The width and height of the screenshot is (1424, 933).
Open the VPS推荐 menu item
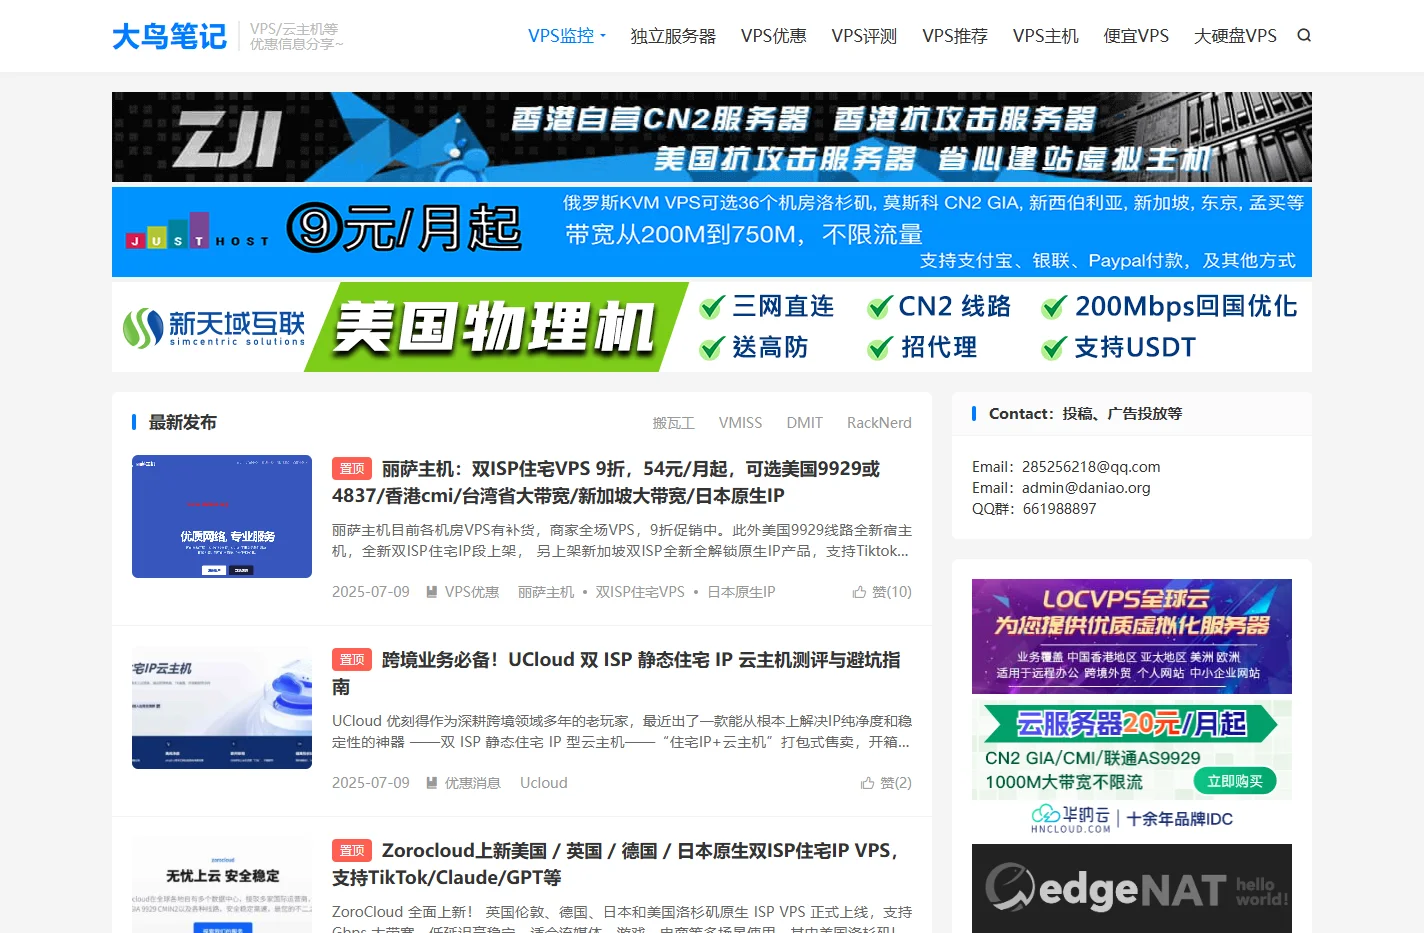(955, 36)
